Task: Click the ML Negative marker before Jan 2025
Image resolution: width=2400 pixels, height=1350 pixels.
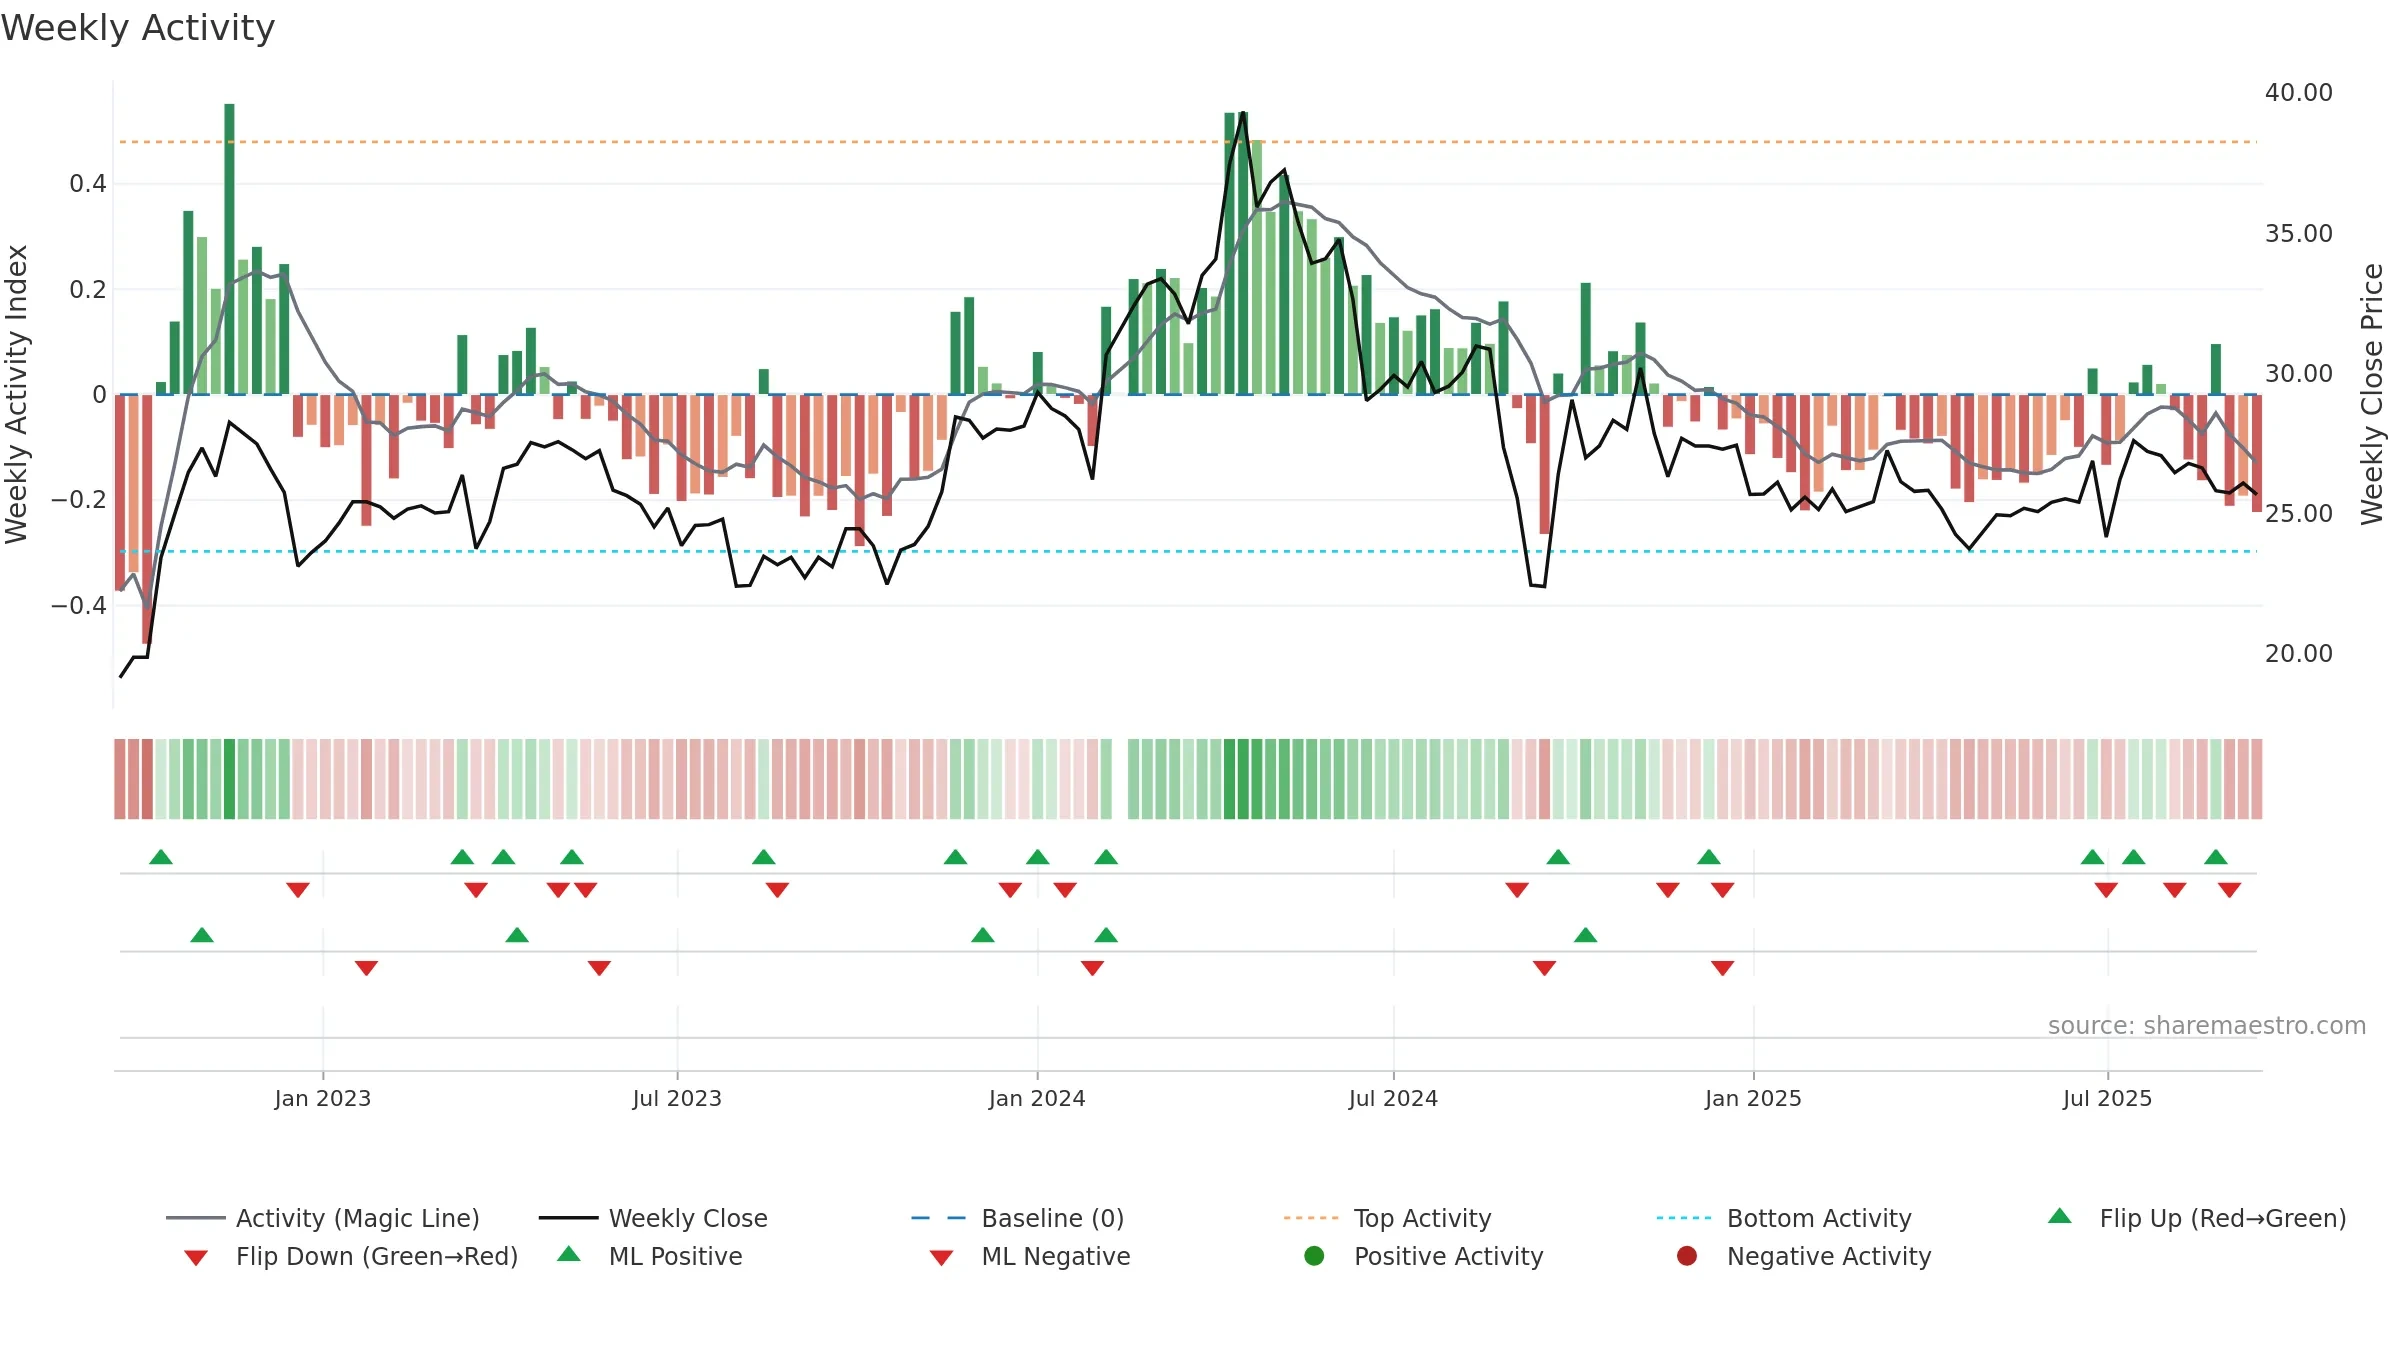Action: click(1722, 968)
